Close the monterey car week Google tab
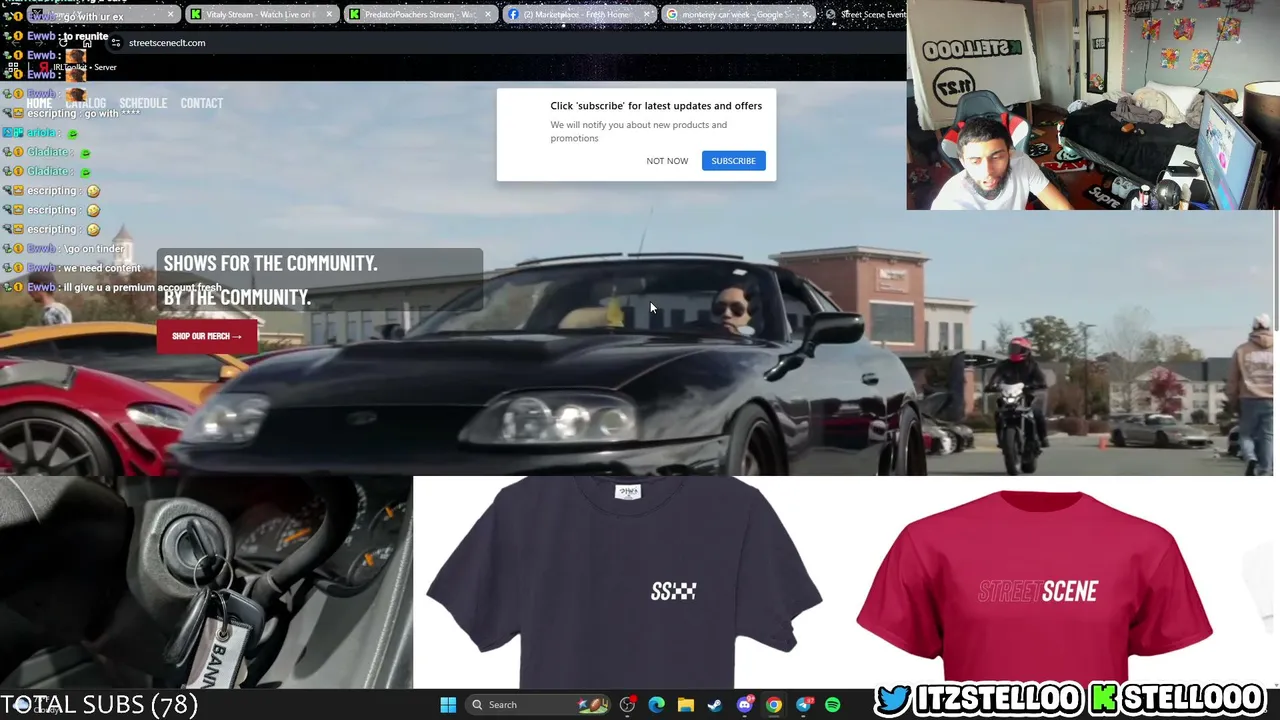Screen dimensions: 1280x720 pyautogui.click(x=806, y=15)
